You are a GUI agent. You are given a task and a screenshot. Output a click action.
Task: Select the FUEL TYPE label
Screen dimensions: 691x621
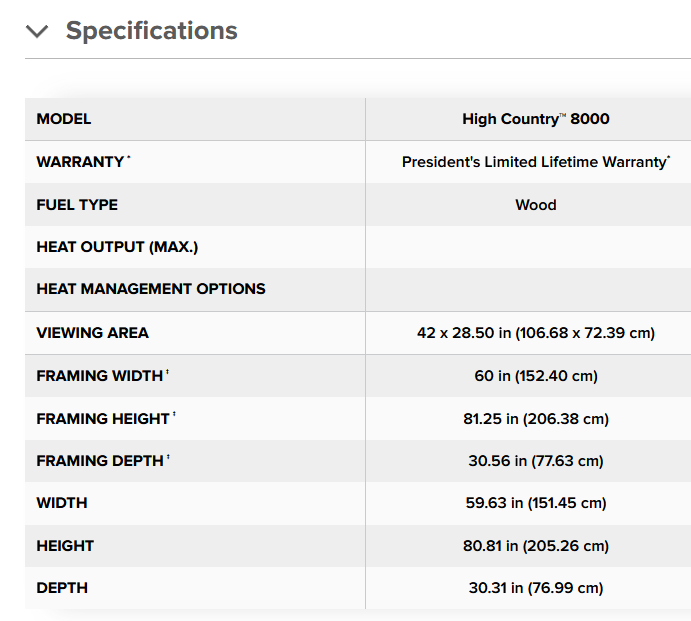click(x=77, y=205)
